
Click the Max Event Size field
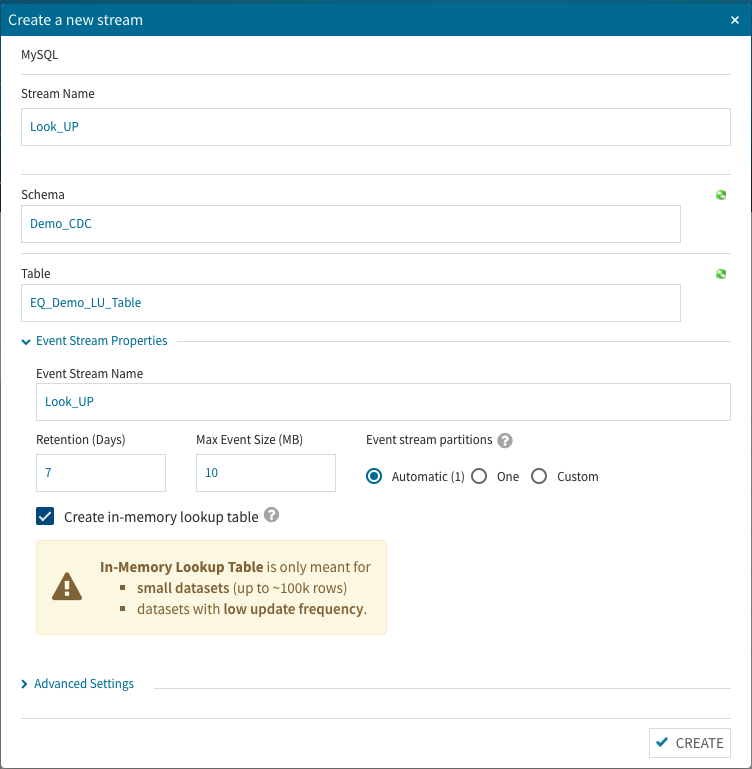266,473
